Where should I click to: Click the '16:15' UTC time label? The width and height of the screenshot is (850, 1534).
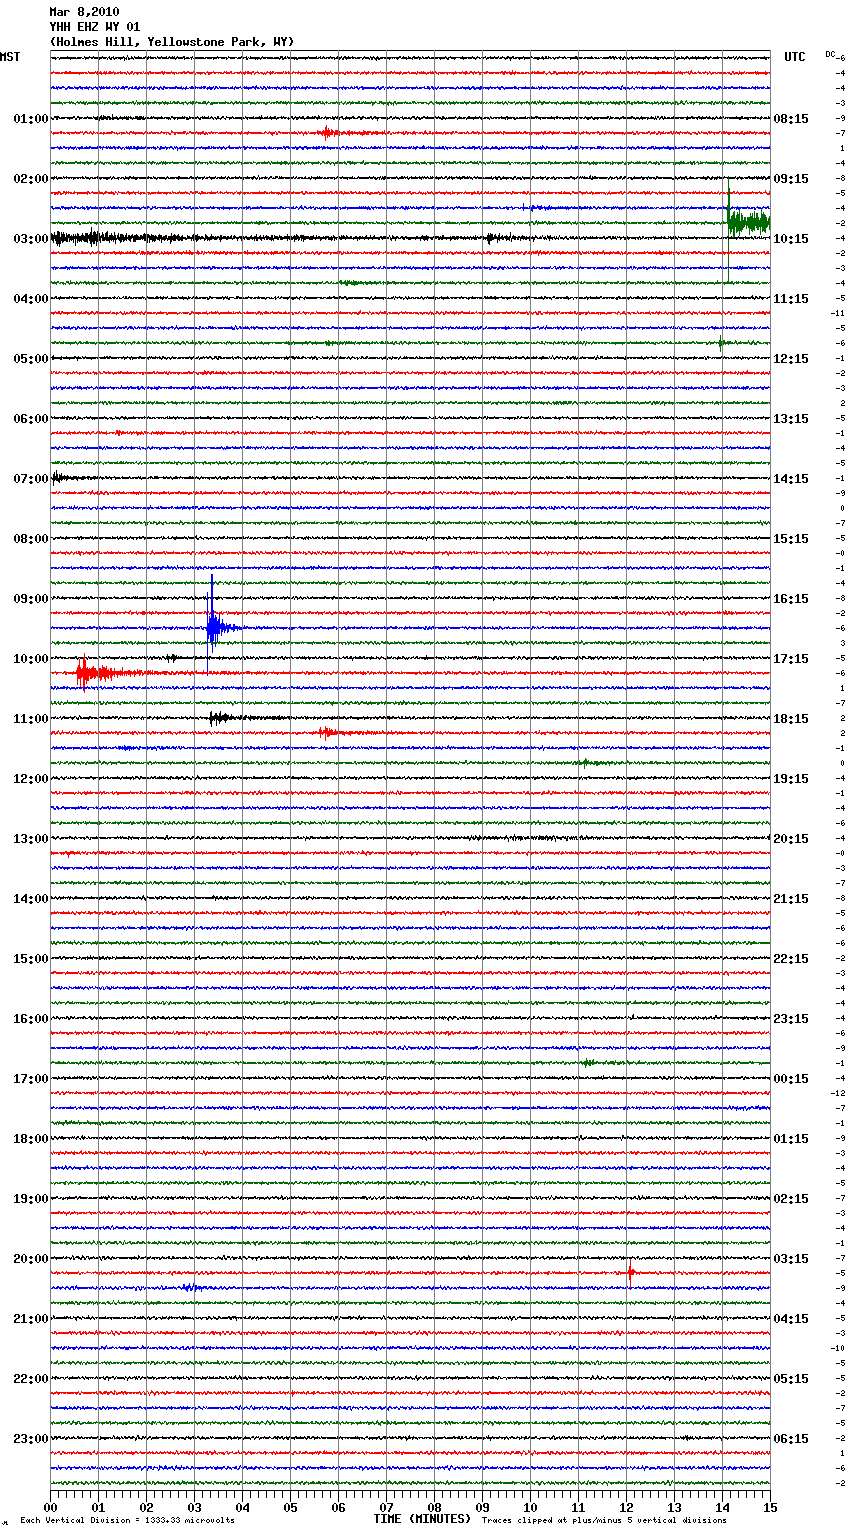point(791,599)
